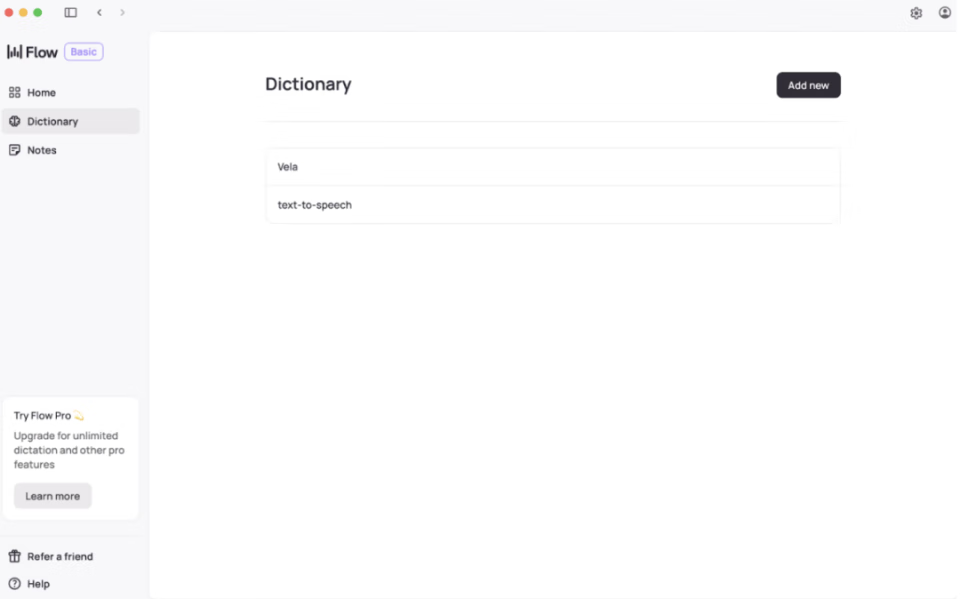Viewport: 960px width, 599px height.
Task: Click the Try Flow Pro heading
Action: pos(48,415)
